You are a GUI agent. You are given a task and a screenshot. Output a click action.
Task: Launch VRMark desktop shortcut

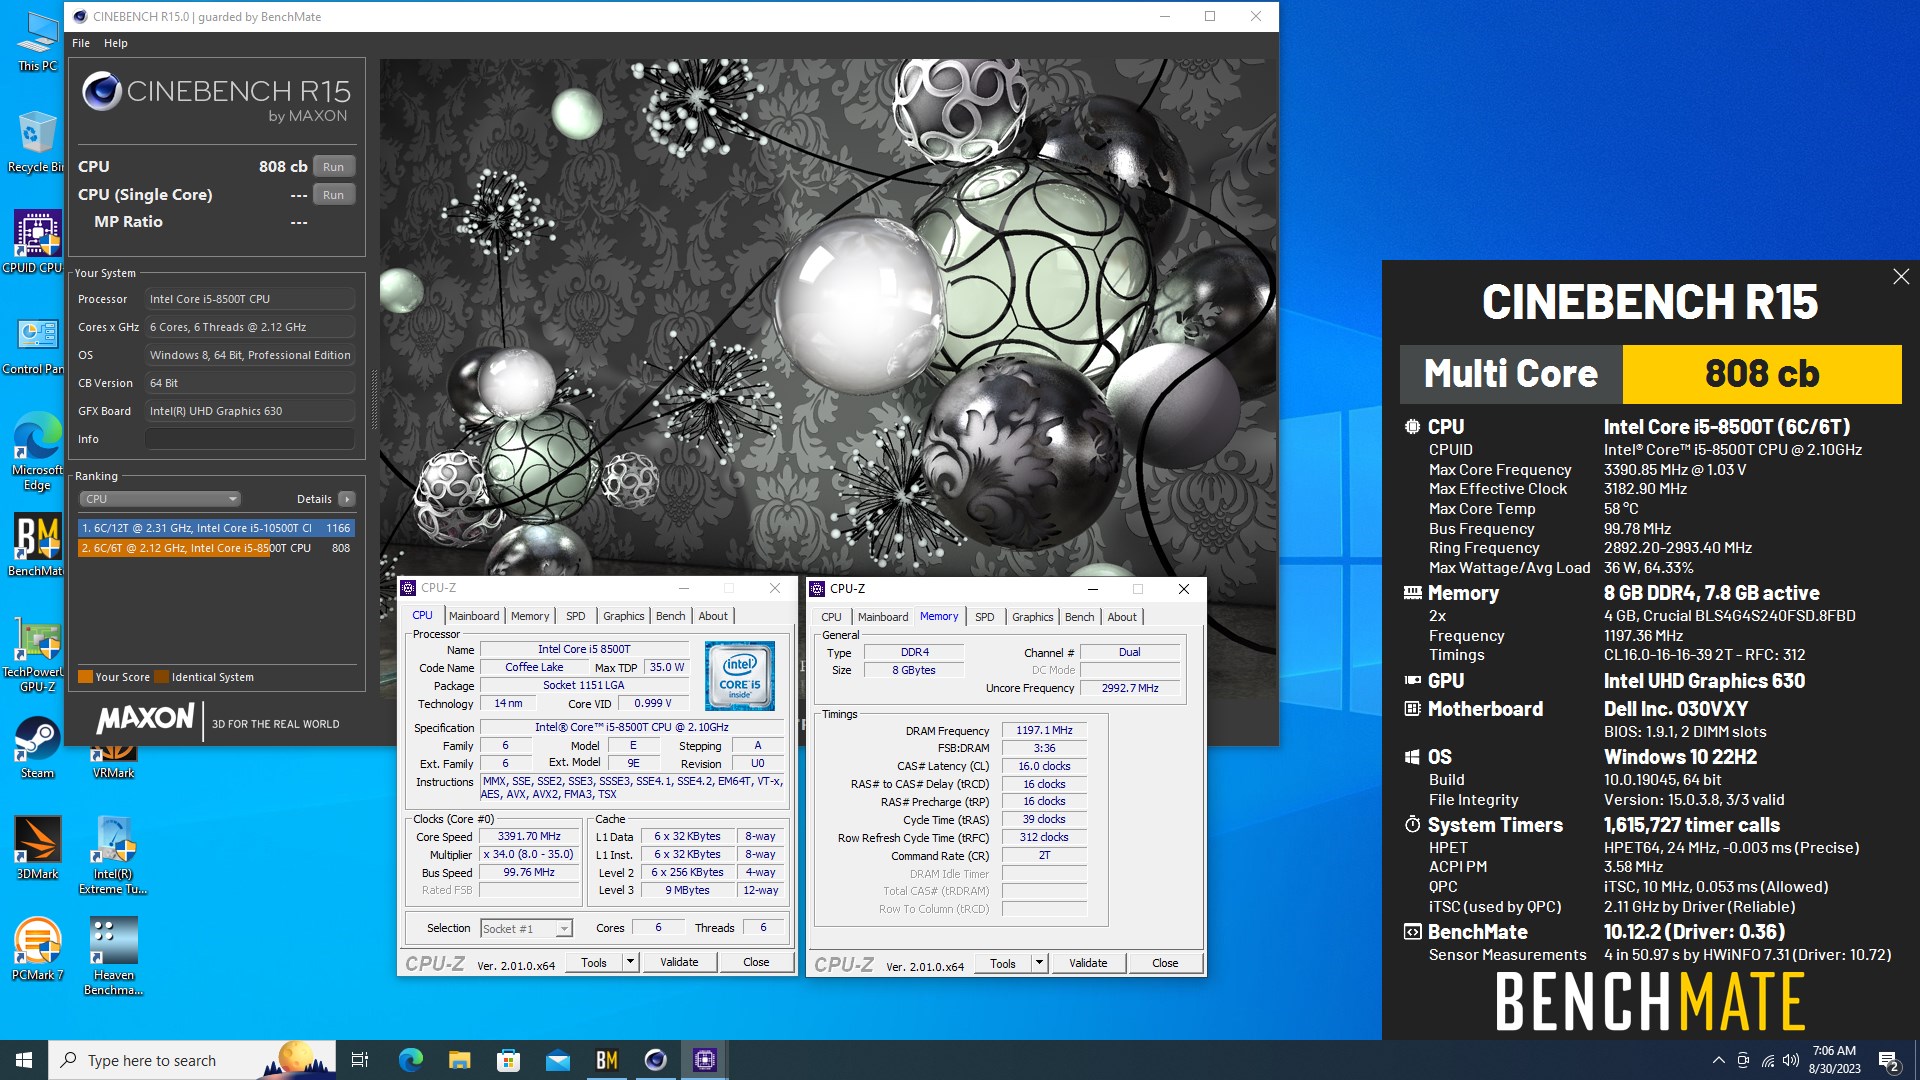[113, 762]
